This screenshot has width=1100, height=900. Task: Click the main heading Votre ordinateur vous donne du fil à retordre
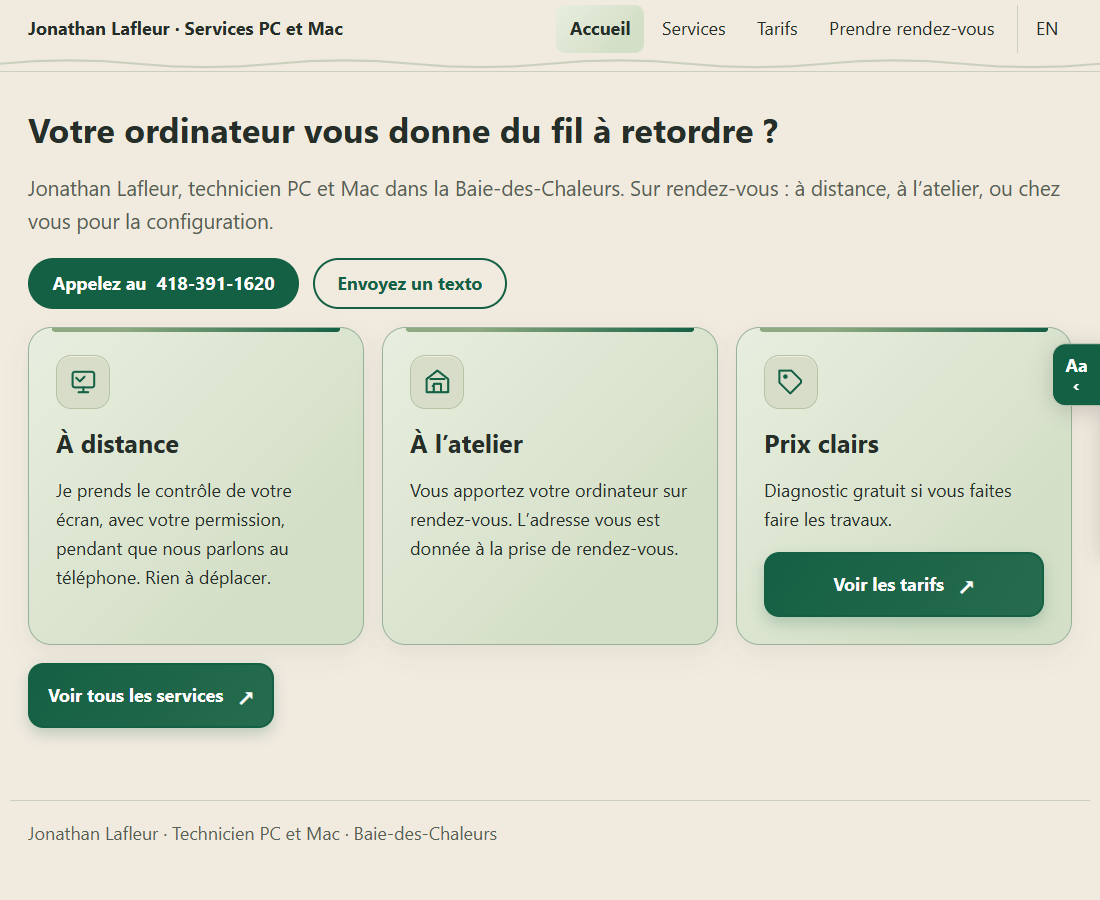pyautogui.click(x=403, y=131)
